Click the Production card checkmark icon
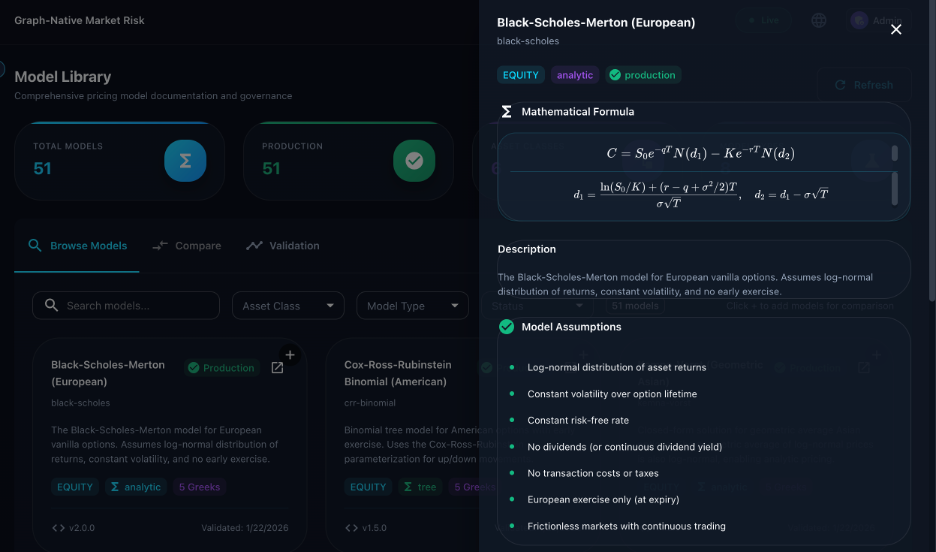The width and height of the screenshot is (936, 552). tap(414, 161)
